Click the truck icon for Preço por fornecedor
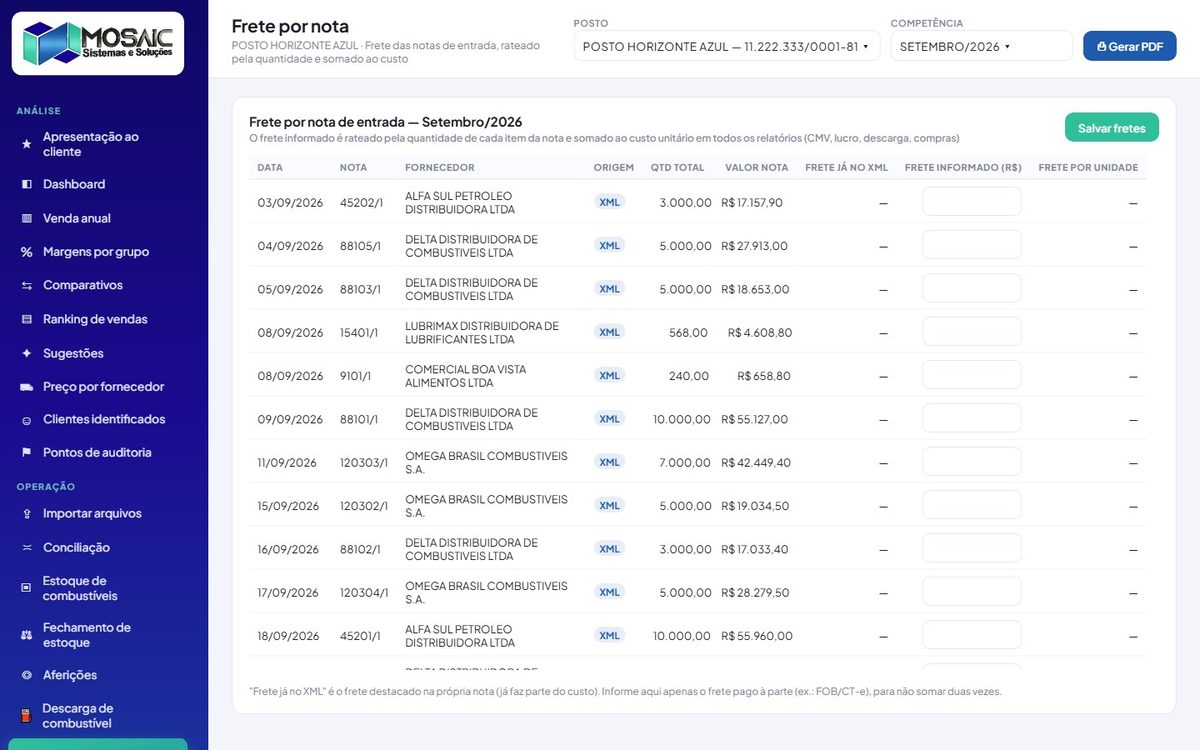Image resolution: width=1200 pixels, height=750 pixels. [x=27, y=387]
